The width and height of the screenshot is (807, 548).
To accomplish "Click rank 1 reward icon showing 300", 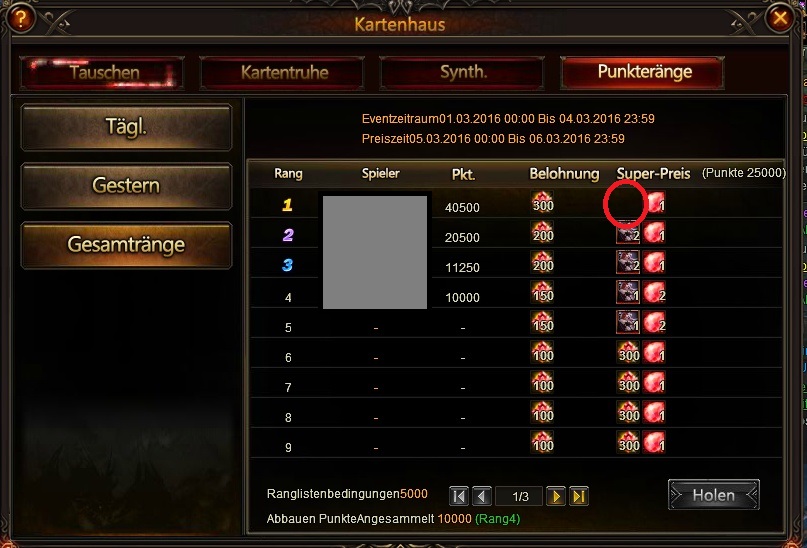I will pos(542,202).
